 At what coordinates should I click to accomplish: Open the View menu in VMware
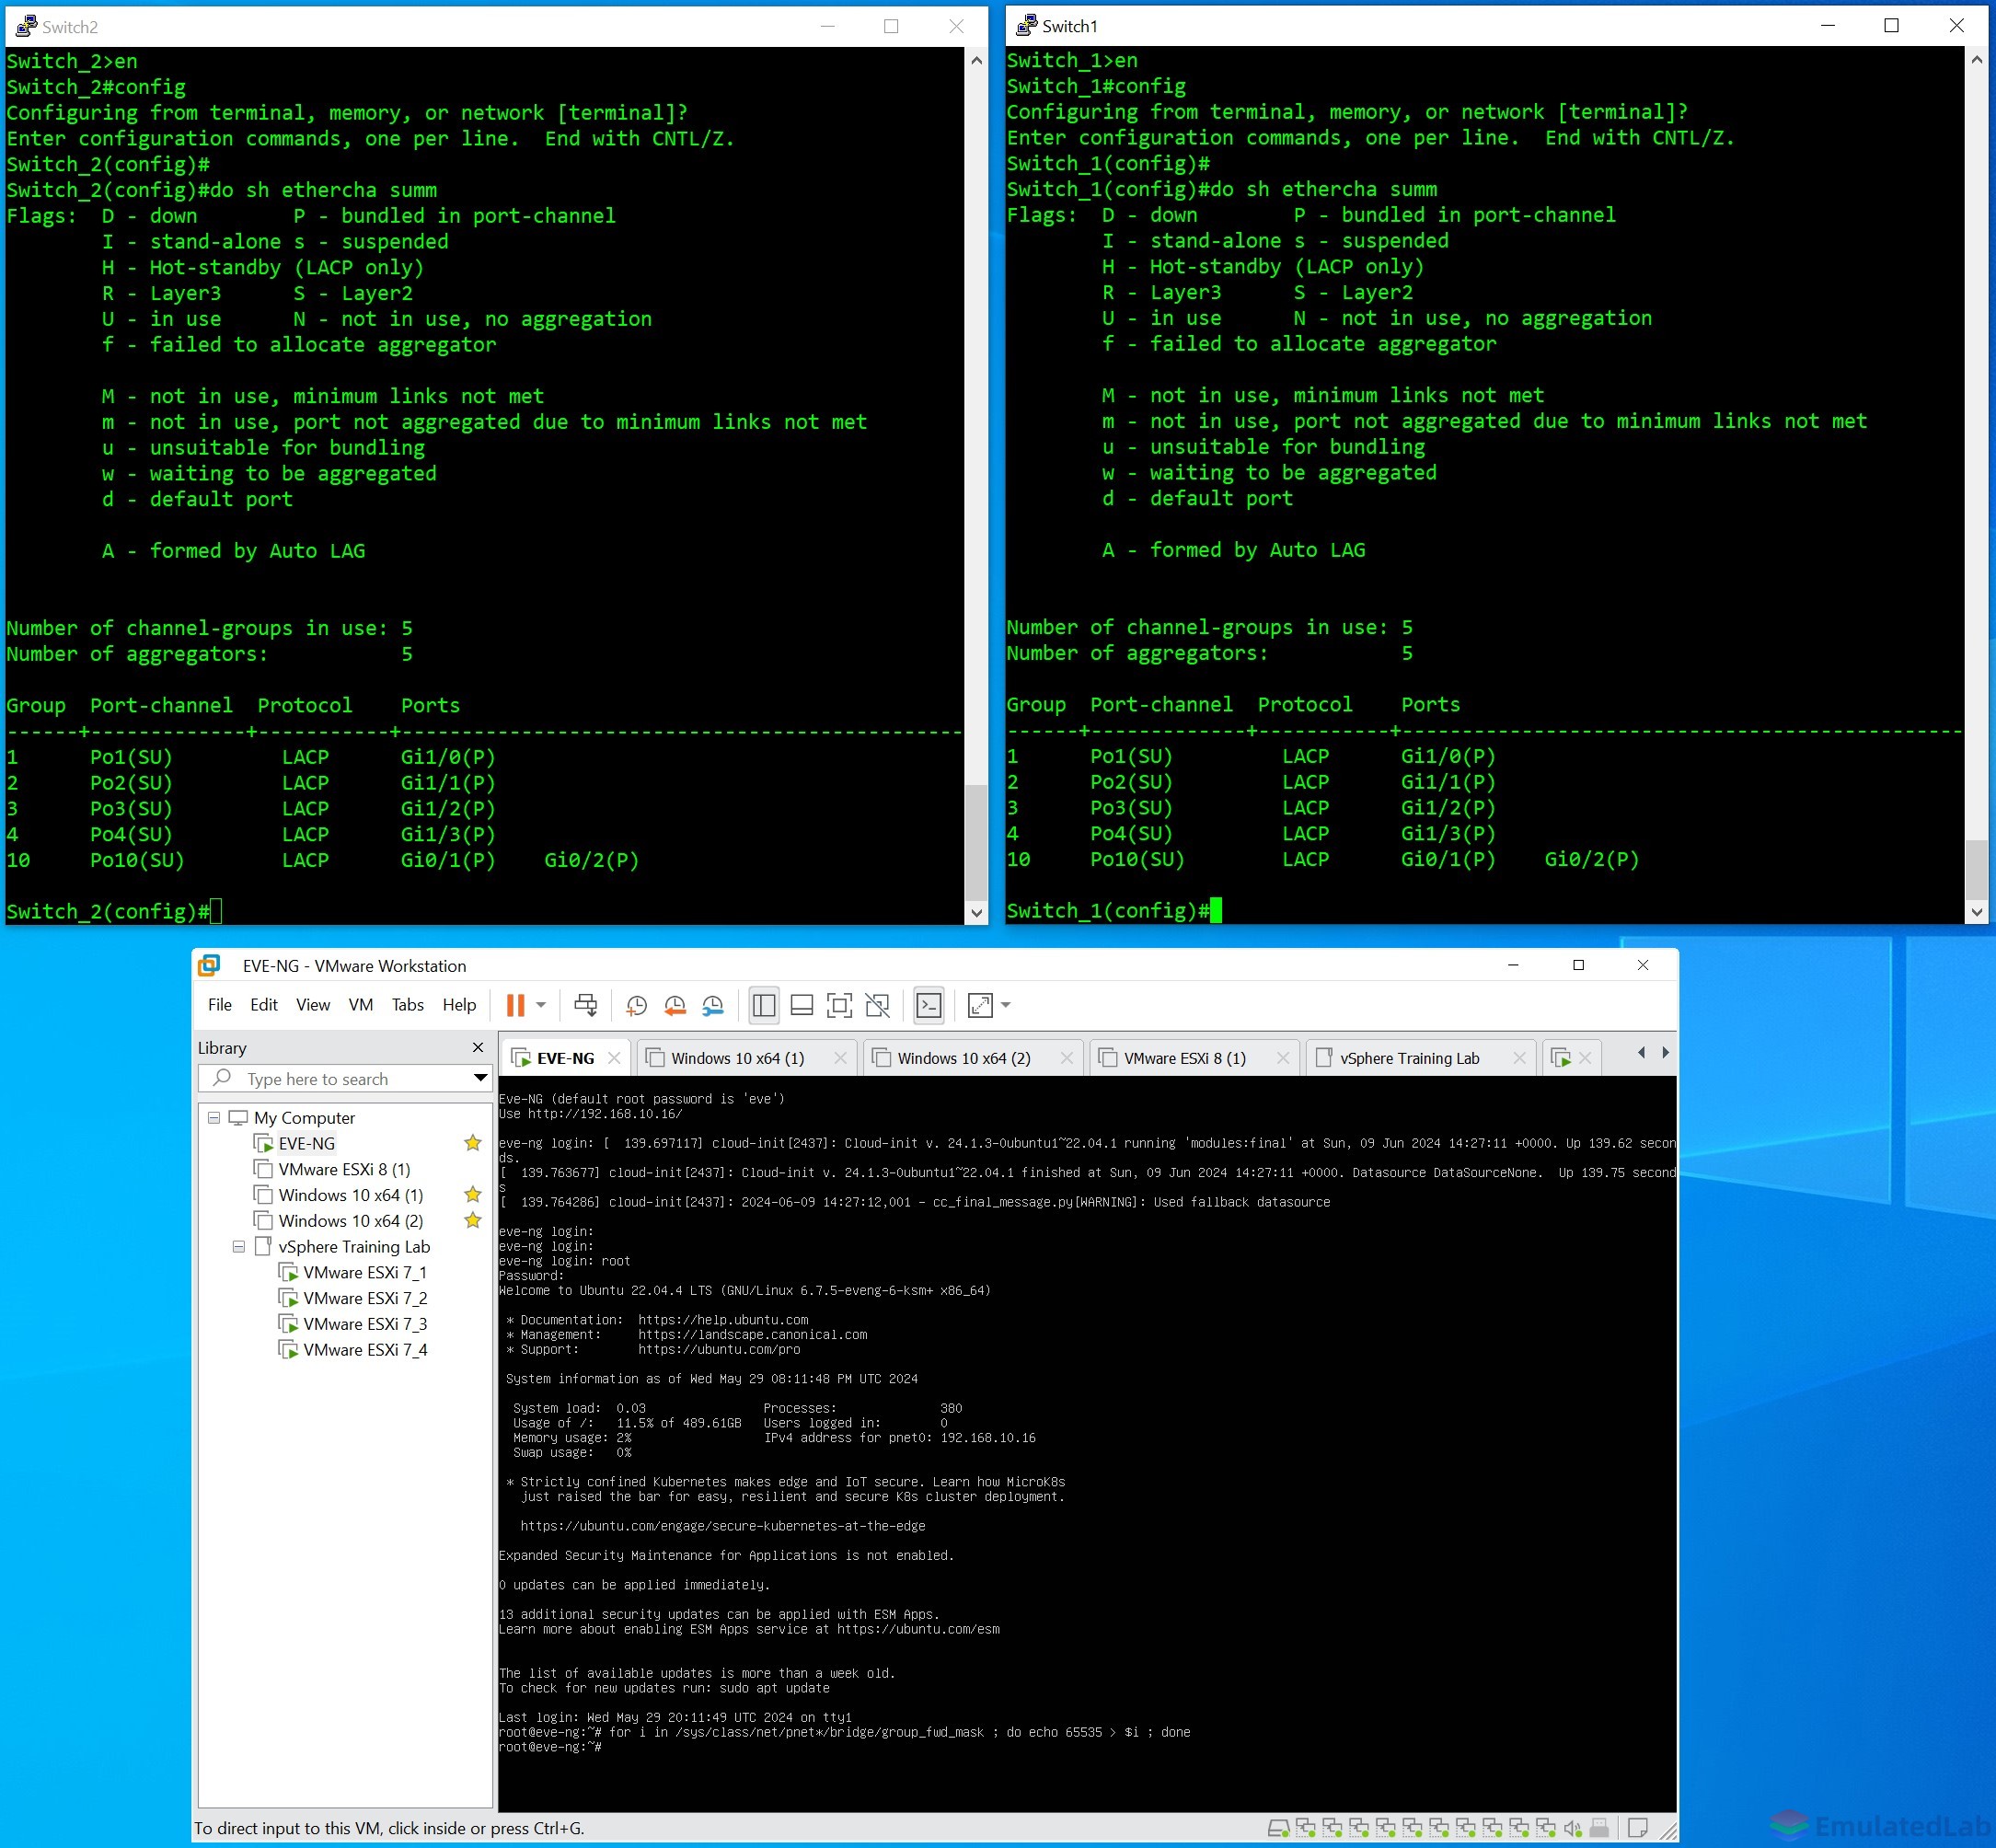click(313, 1005)
